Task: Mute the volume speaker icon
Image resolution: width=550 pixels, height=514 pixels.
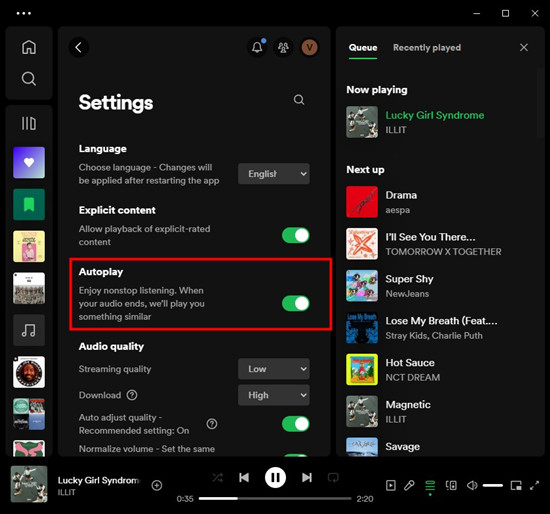Action: (x=472, y=486)
